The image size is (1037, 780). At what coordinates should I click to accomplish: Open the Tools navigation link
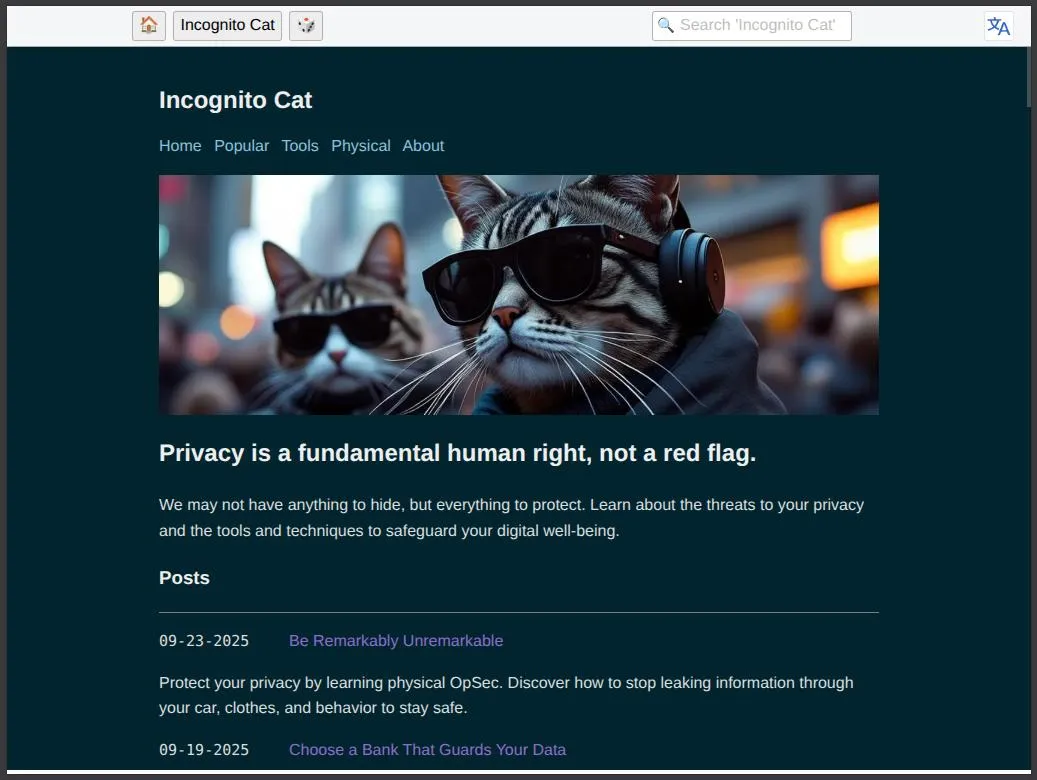click(300, 146)
